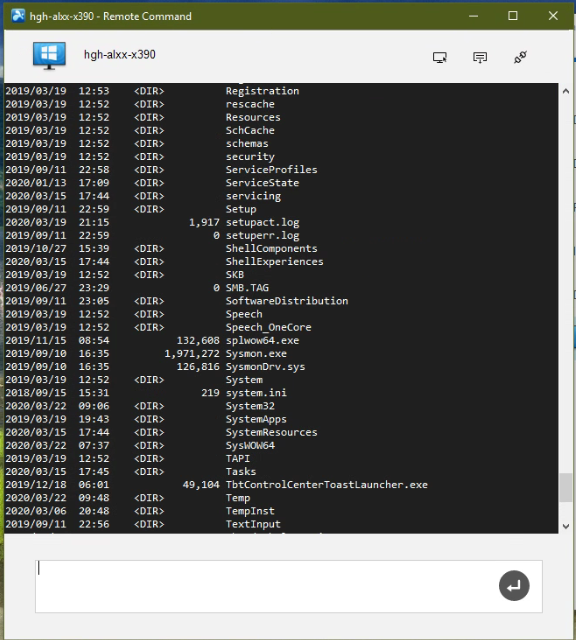Click the SoftwareDistribution directory line

[x=176, y=301]
